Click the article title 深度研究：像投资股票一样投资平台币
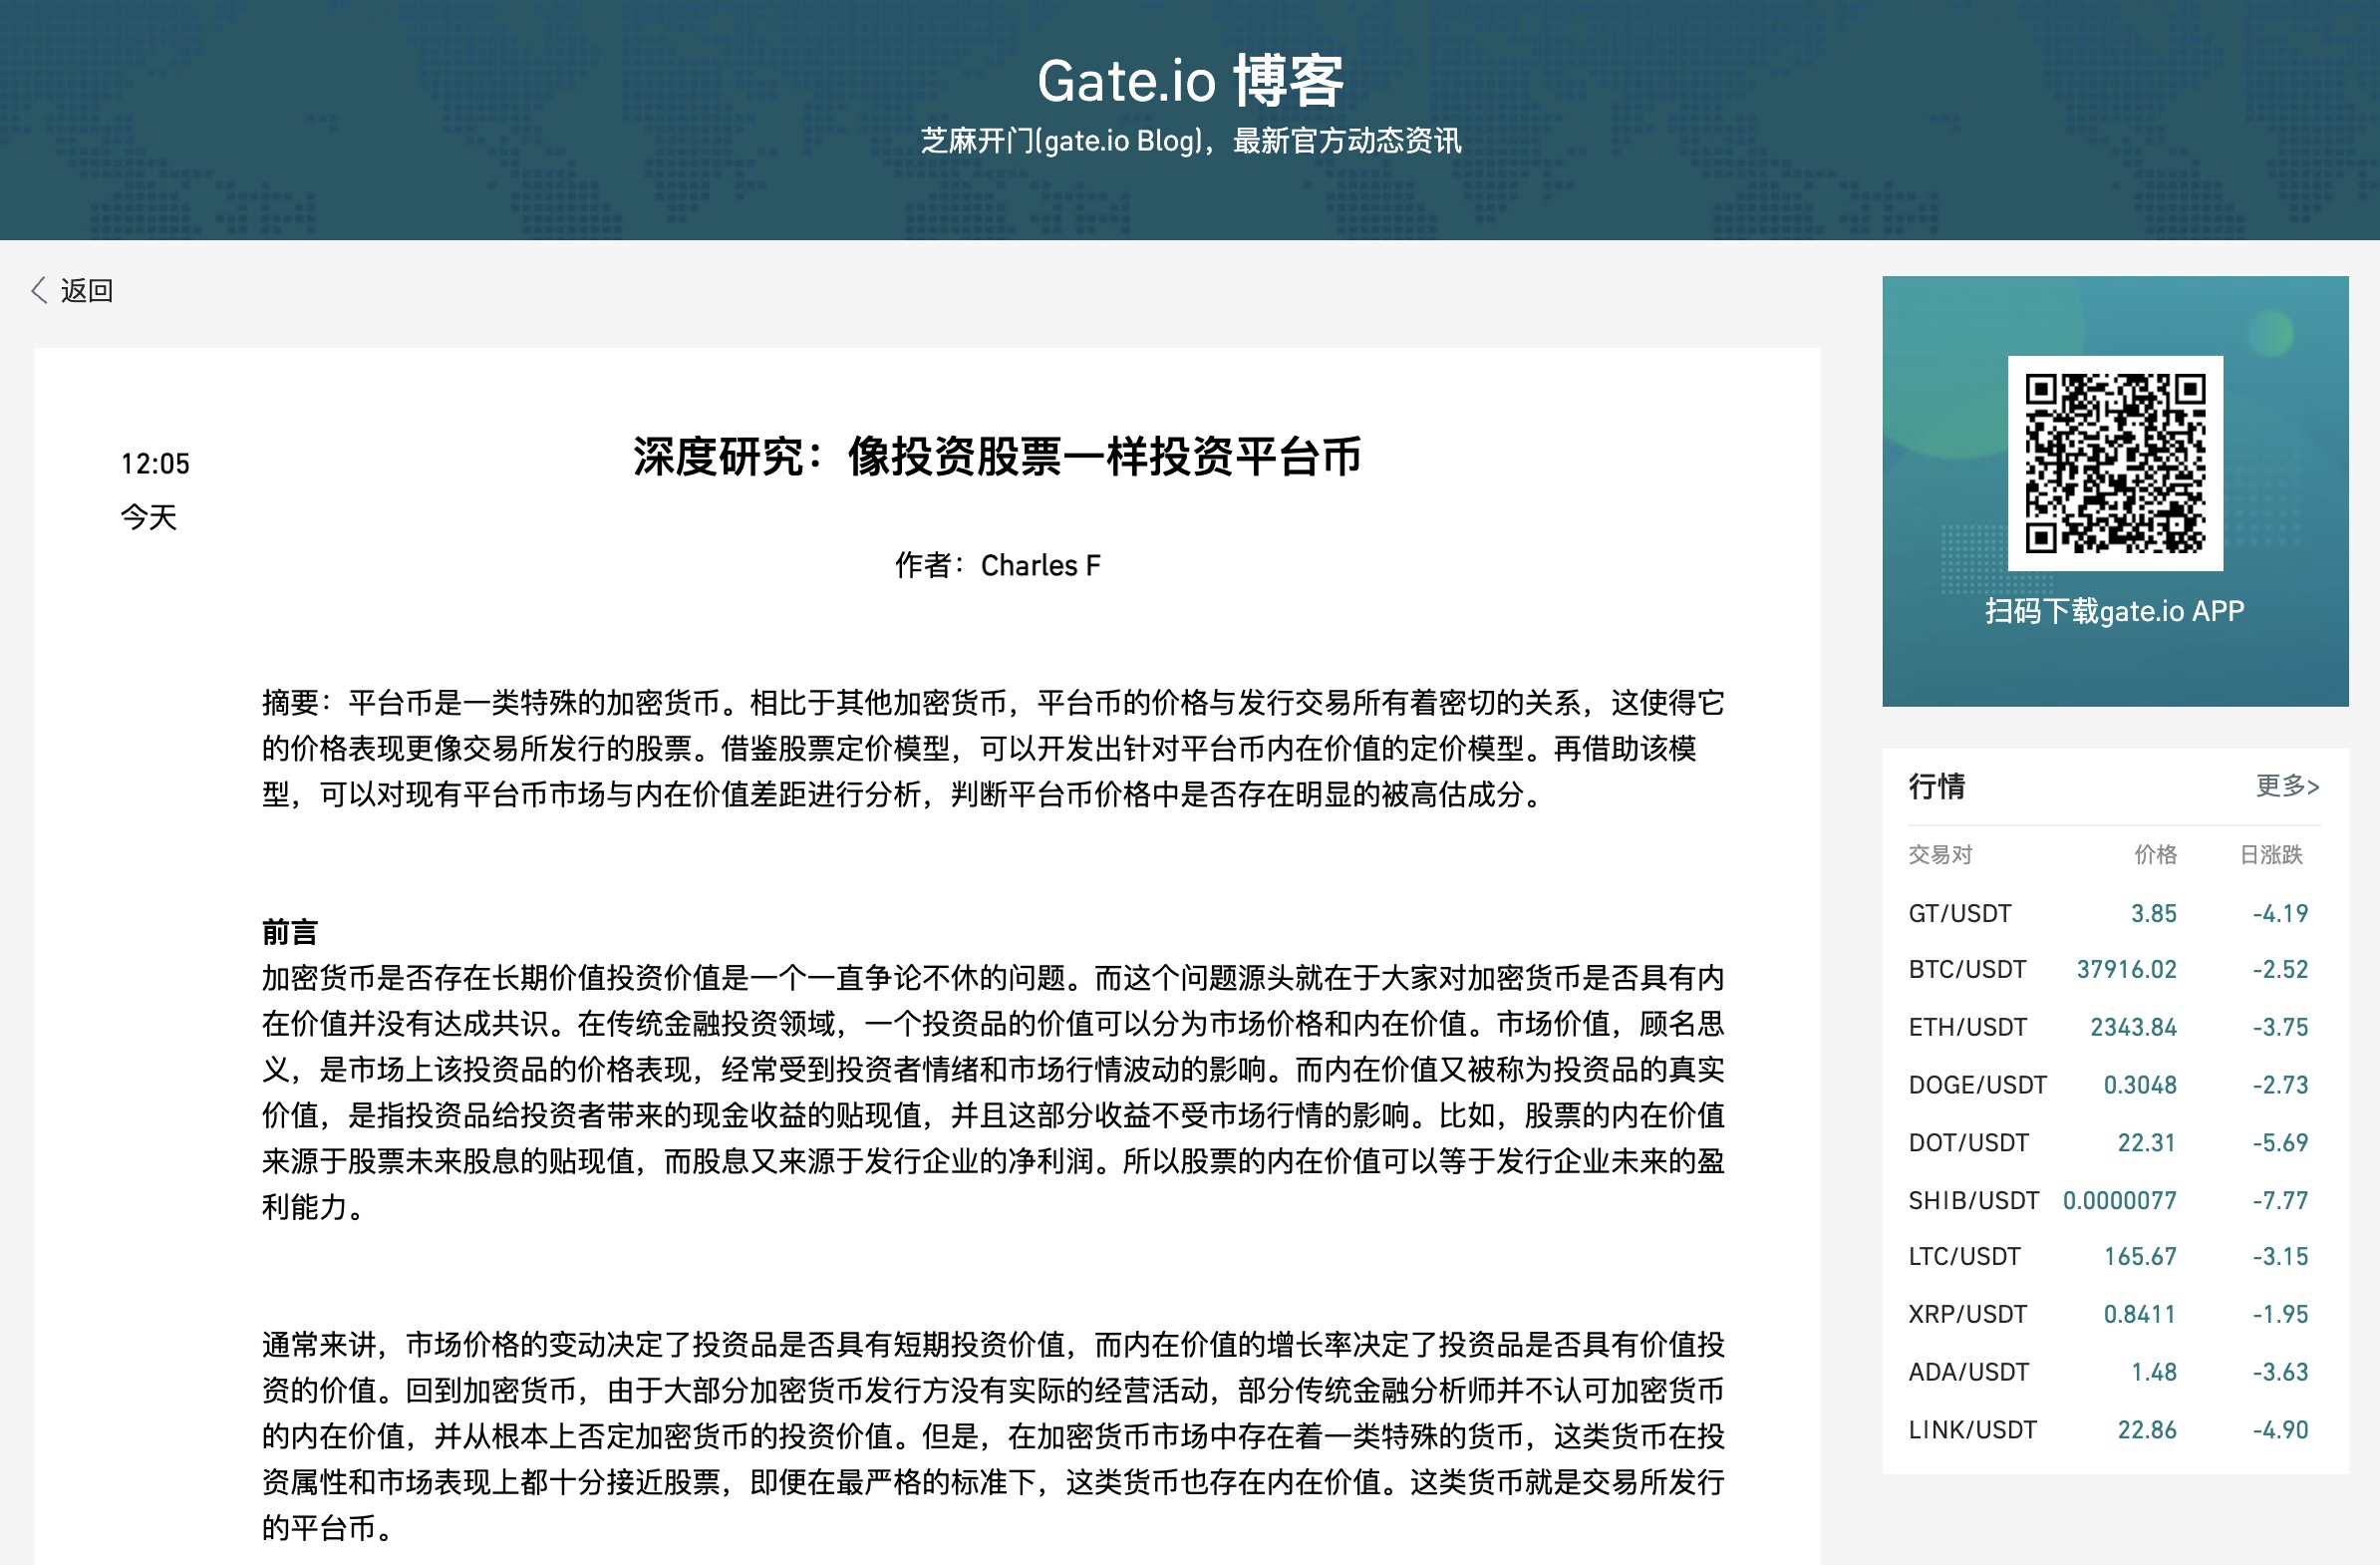 (x=996, y=457)
